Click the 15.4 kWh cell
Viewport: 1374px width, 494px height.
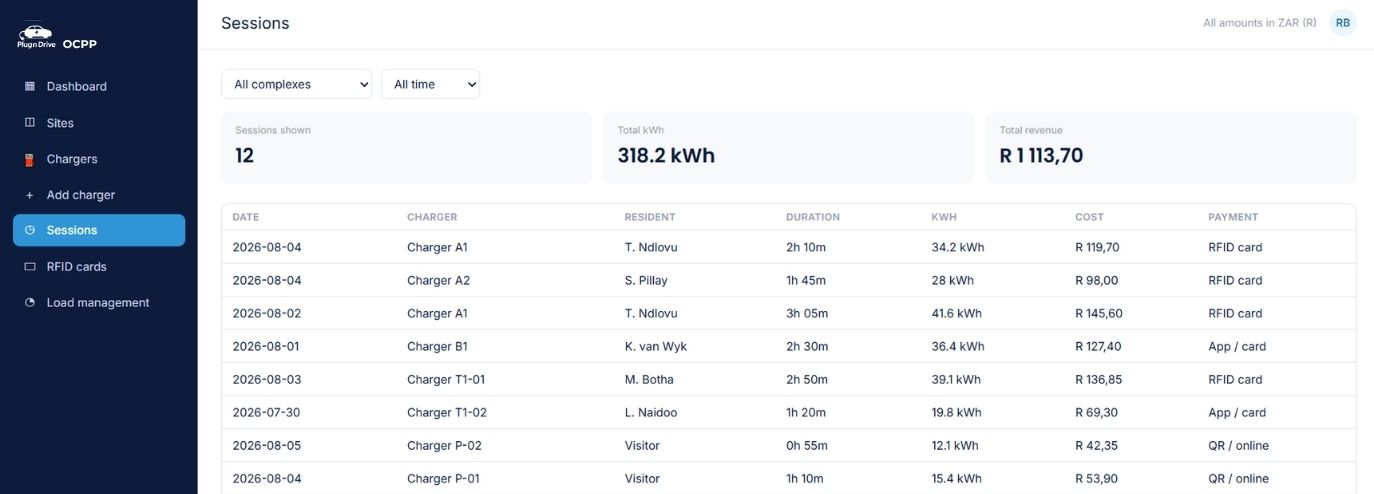click(956, 478)
